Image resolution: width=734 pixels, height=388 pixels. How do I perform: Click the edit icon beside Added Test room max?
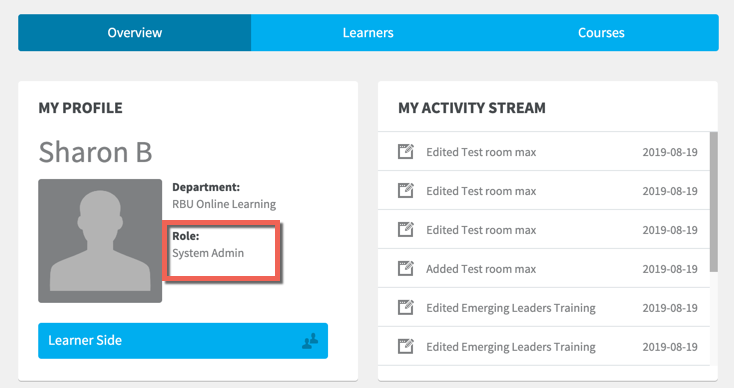tap(406, 268)
